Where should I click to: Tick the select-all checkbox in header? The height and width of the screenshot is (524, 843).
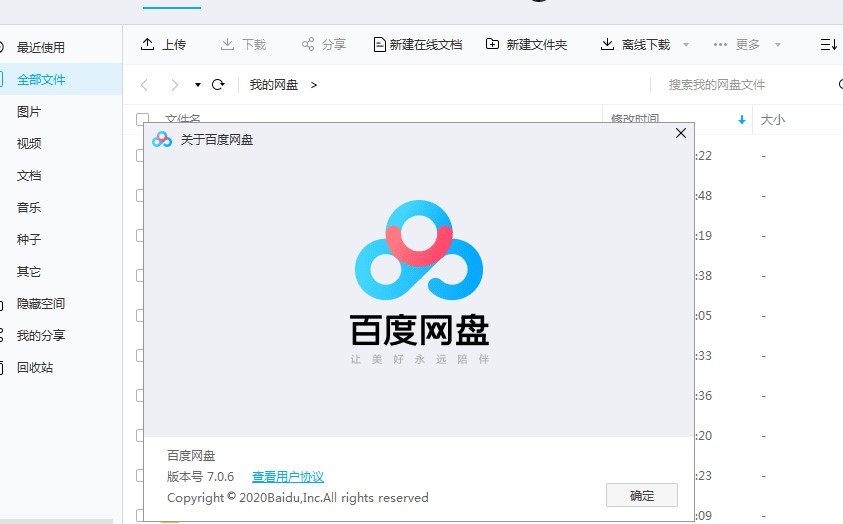click(x=142, y=119)
